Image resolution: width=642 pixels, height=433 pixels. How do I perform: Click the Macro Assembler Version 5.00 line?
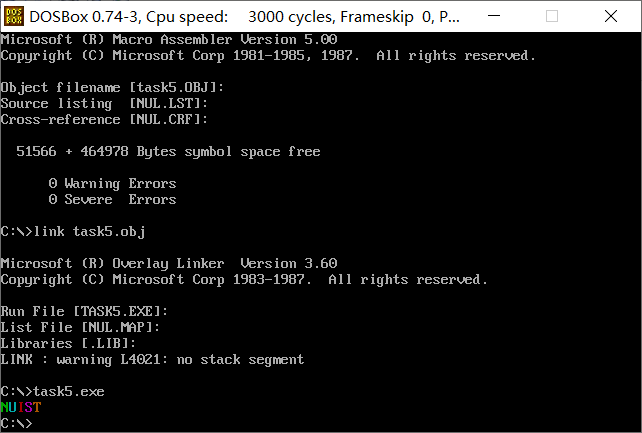pyautogui.click(x=169, y=40)
